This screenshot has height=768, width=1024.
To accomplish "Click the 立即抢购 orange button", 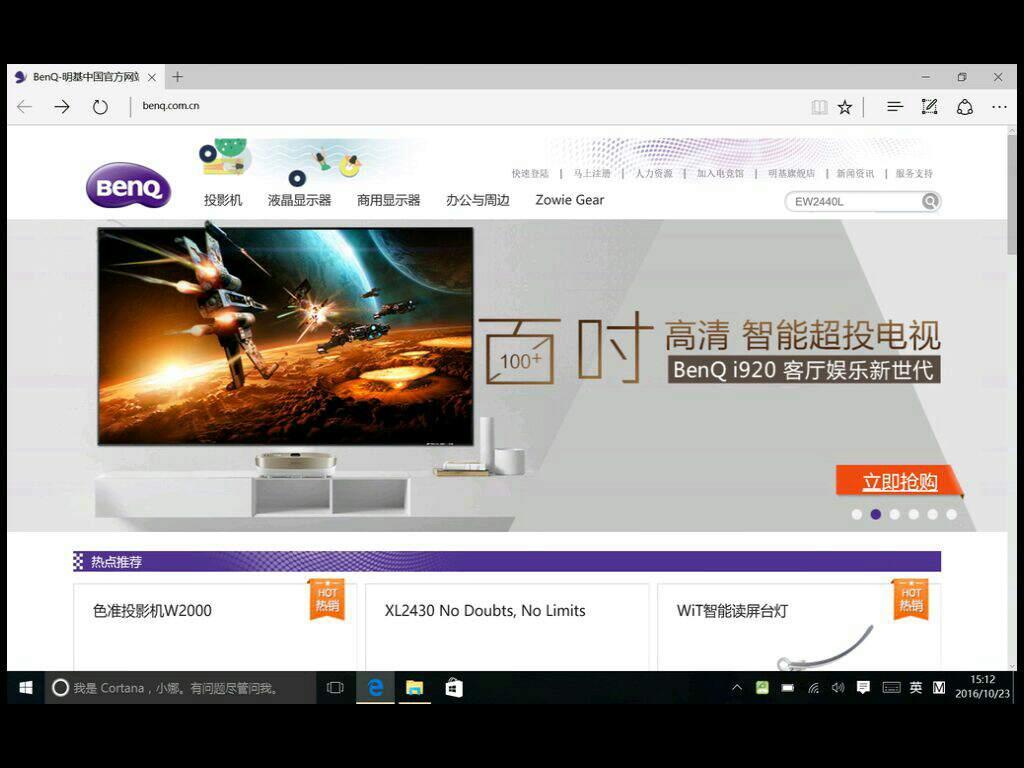I will [x=899, y=482].
